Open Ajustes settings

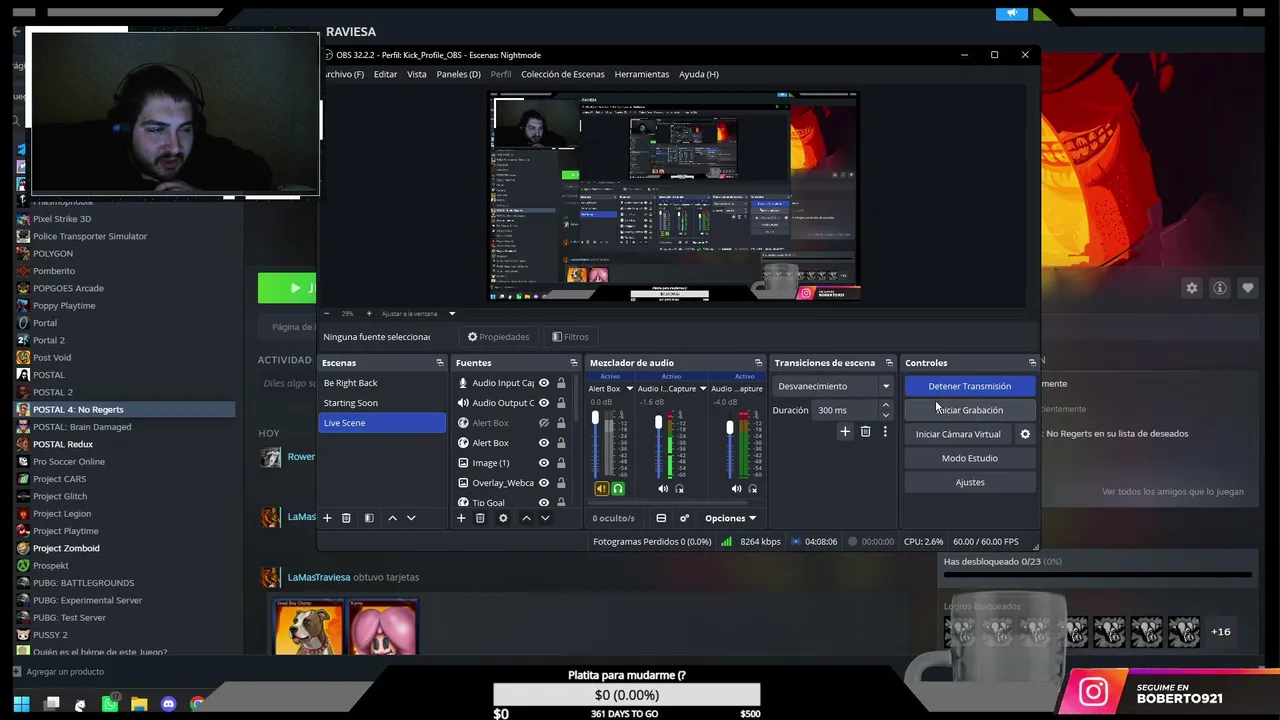click(970, 482)
